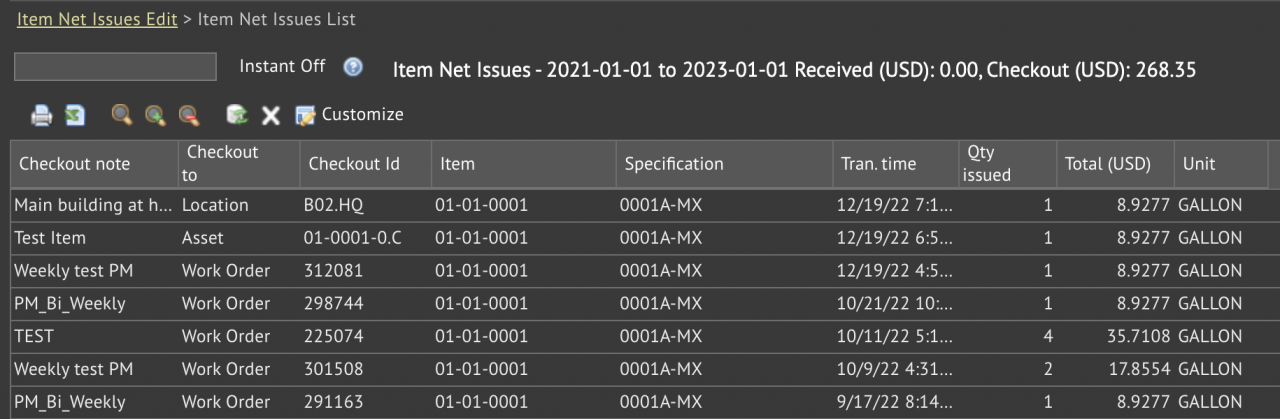This screenshot has height=419, width=1280.
Task: Print the Item Net Issues list
Action: pos(41,116)
